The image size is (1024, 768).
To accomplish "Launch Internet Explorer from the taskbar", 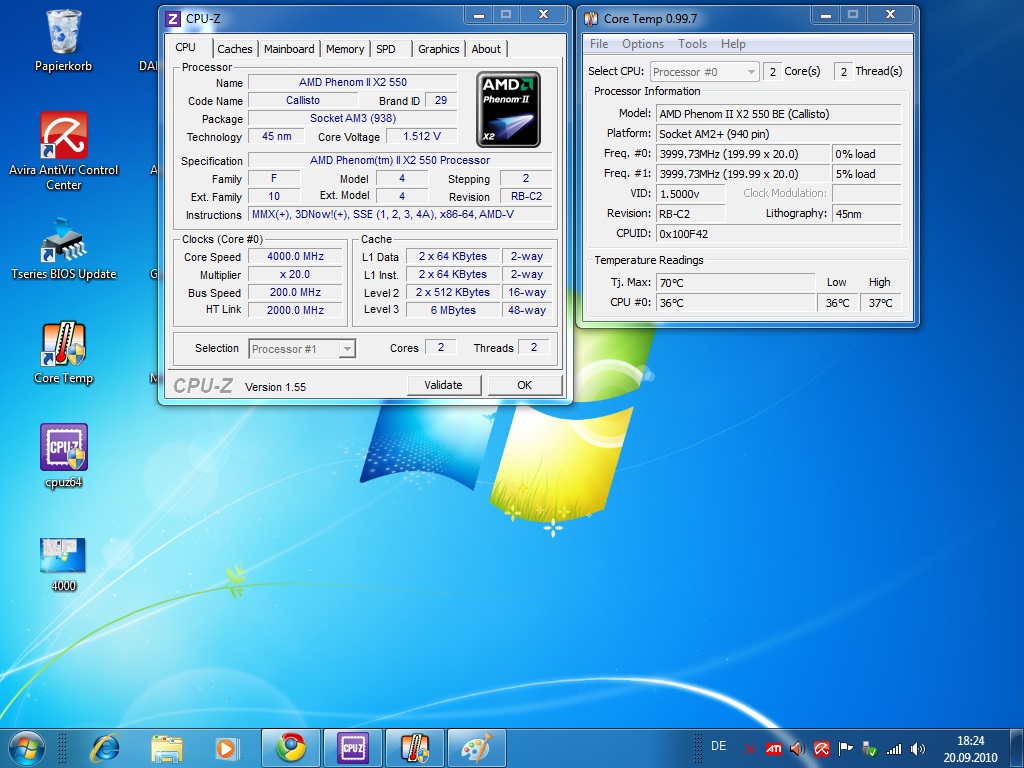I will (x=106, y=748).
